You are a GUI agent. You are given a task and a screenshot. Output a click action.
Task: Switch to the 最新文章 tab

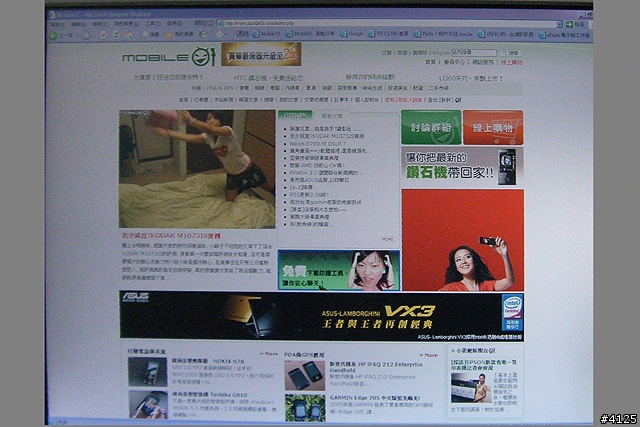click(x=332, y=116)
